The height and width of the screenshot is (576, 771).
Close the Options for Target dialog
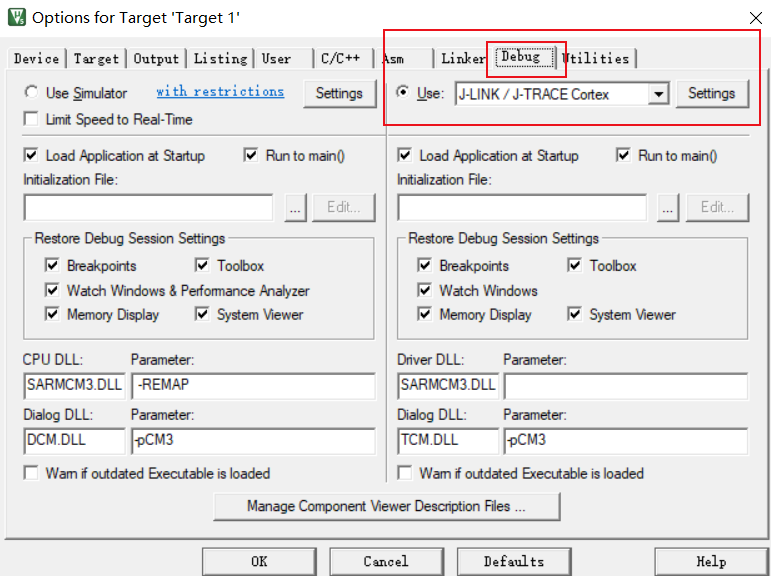click(x=756, y=18)
